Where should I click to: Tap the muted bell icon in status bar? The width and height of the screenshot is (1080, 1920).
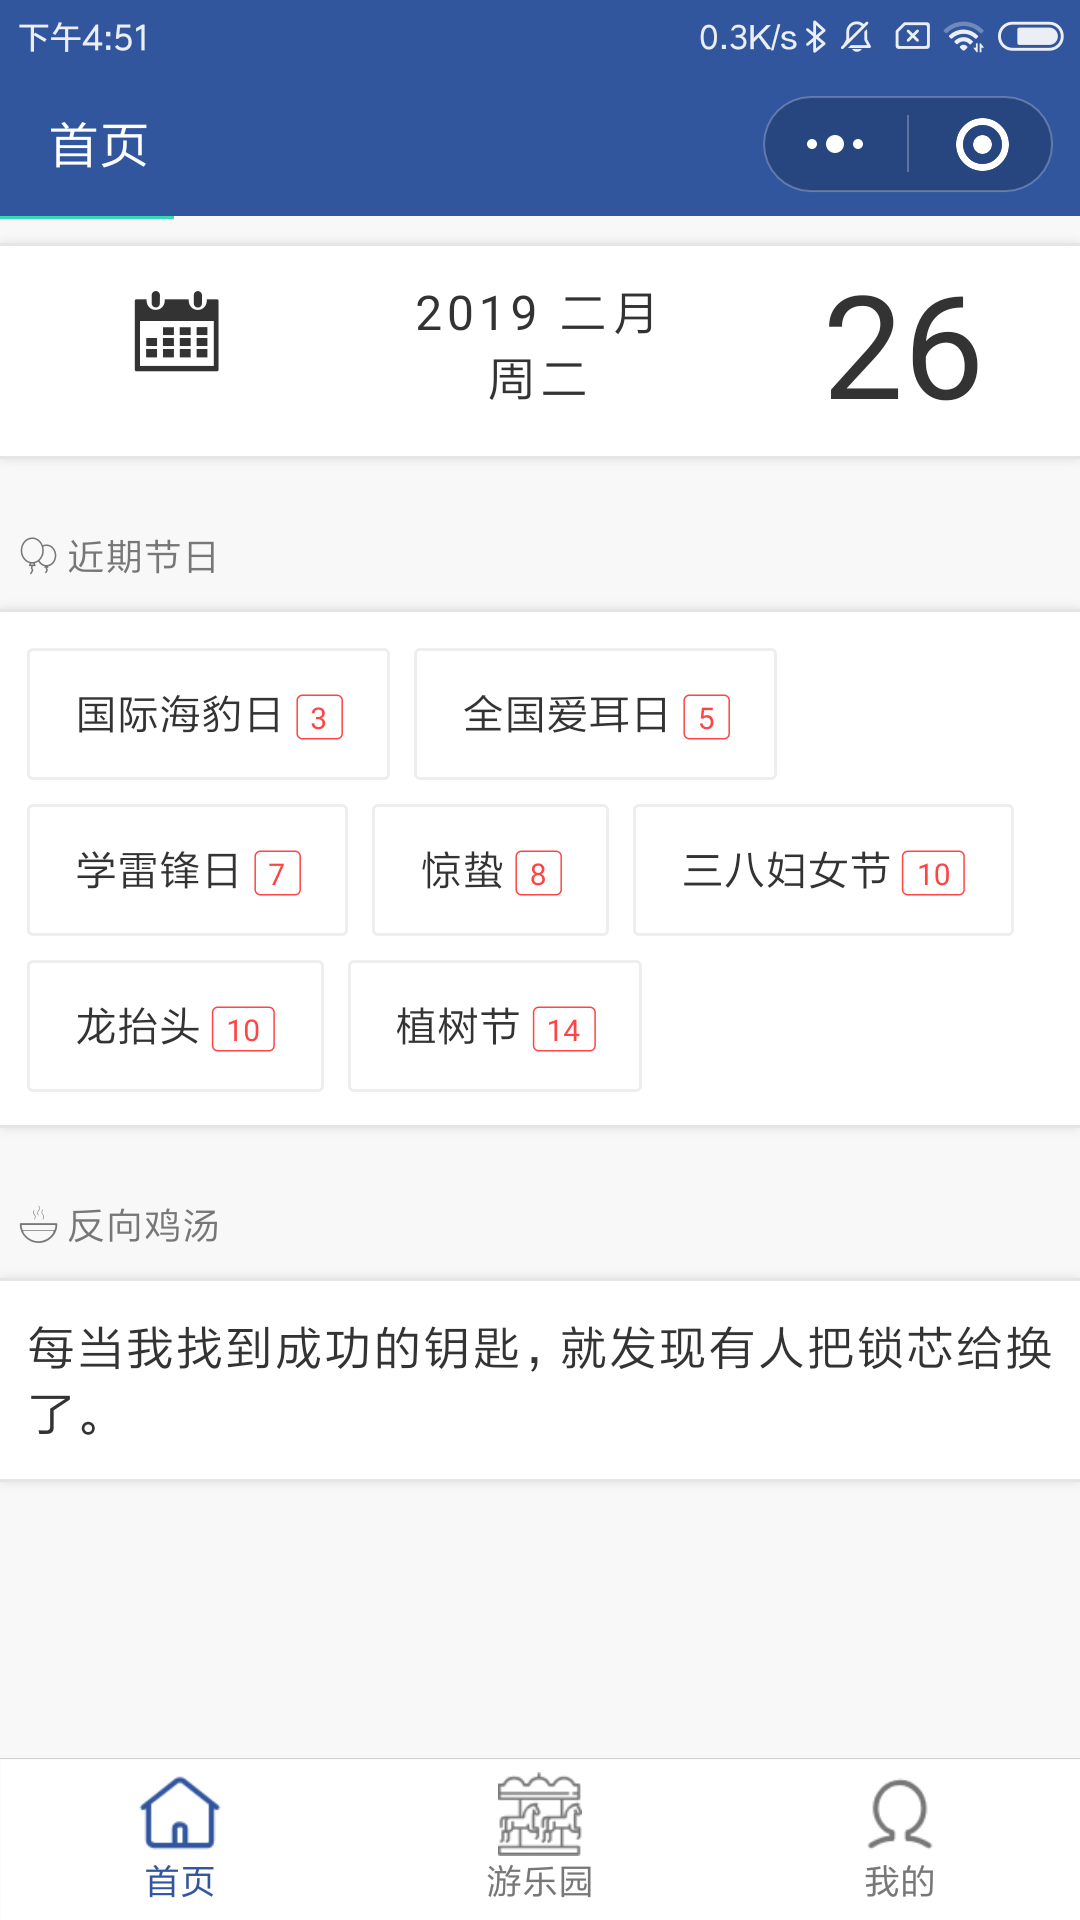[857, 37]
